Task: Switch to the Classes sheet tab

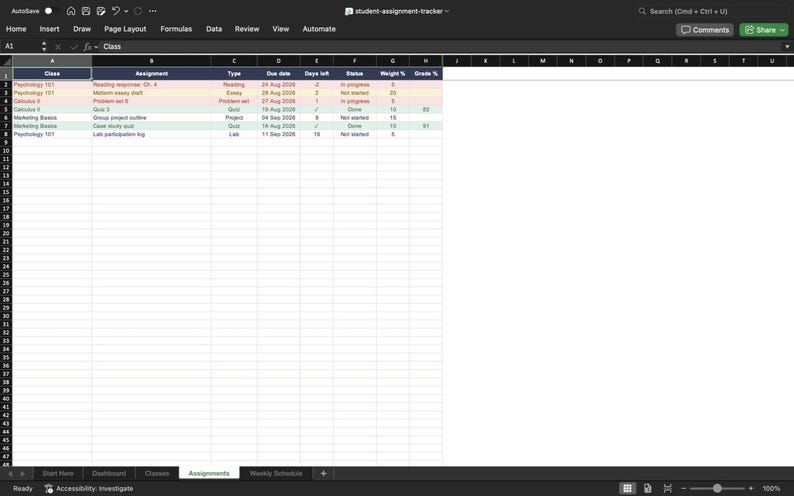Action: [157, 473]
